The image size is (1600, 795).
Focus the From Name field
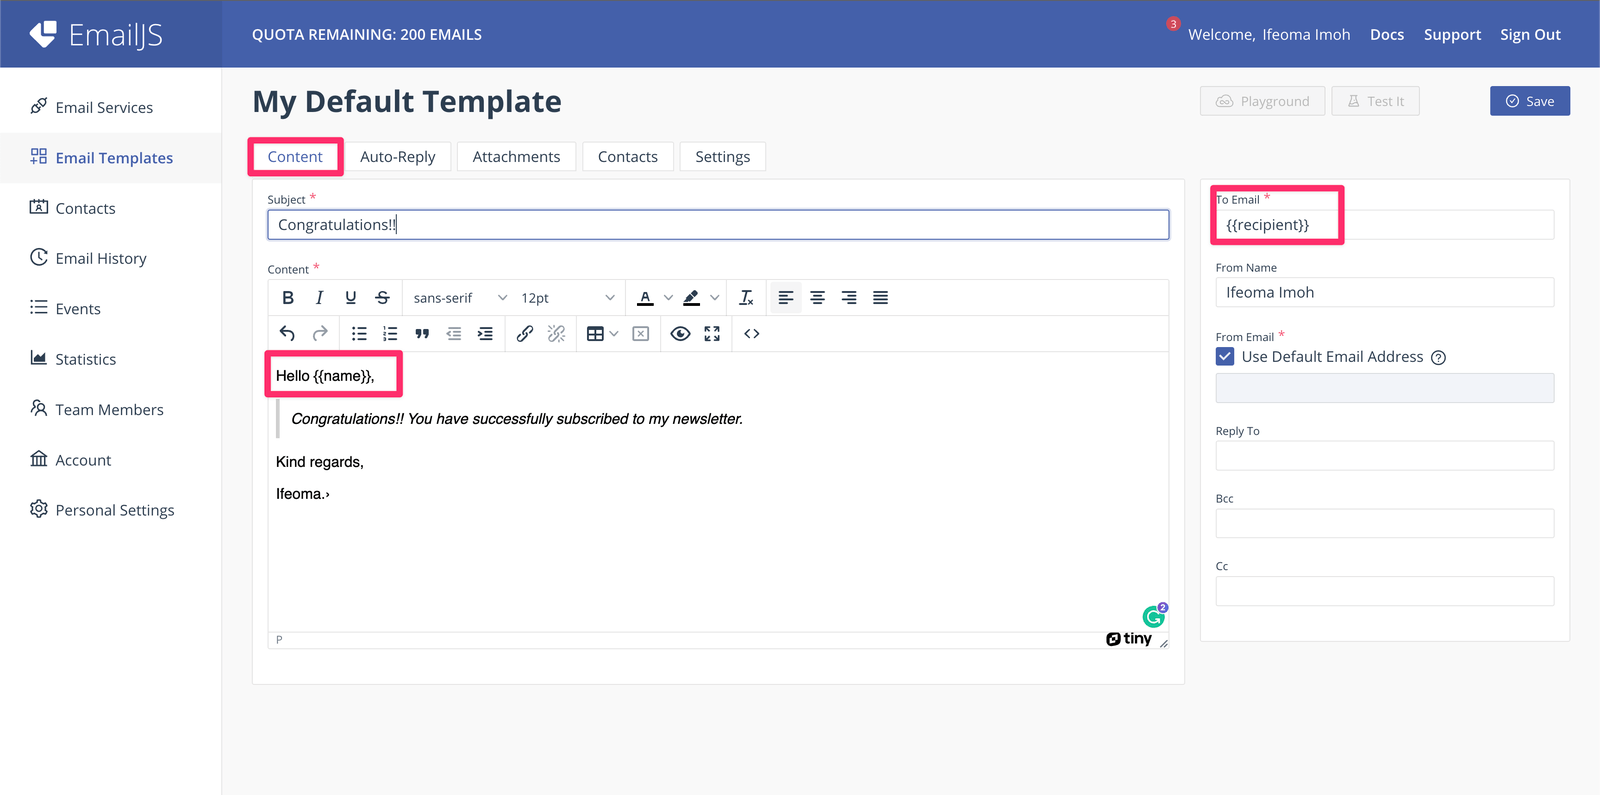click(1385, 292)
